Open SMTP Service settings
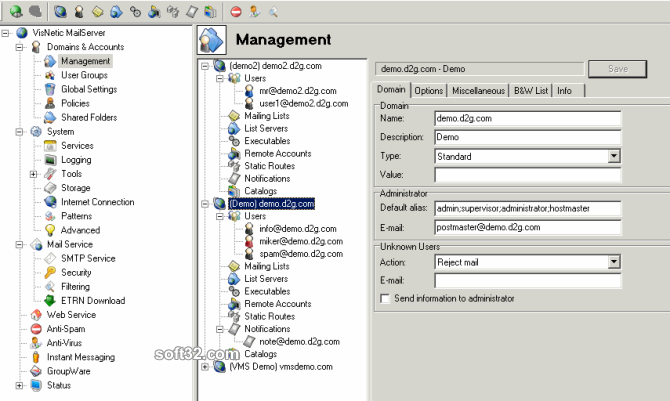670x401 pixels. click(88, 259)
